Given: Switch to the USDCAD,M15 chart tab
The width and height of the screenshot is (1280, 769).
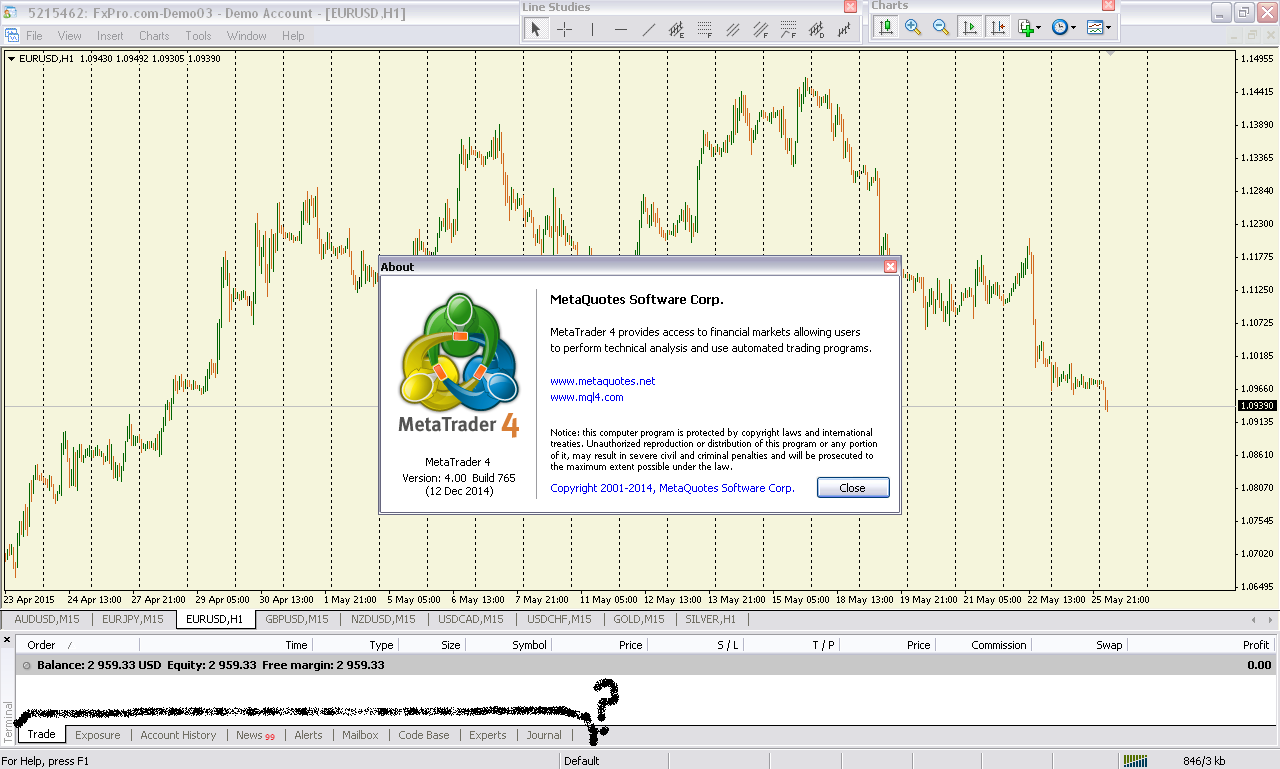Looking at the screenshot, I should coord(471,619).
